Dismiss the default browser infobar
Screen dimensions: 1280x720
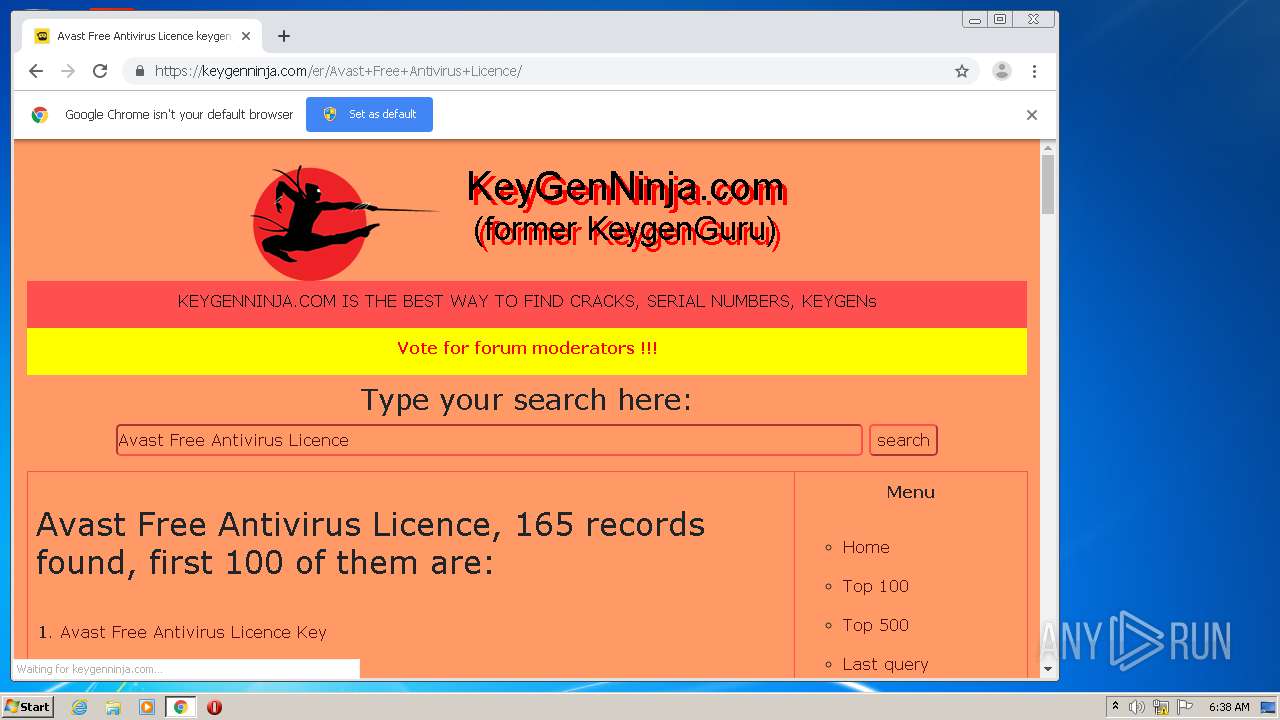pos(1032,115)
